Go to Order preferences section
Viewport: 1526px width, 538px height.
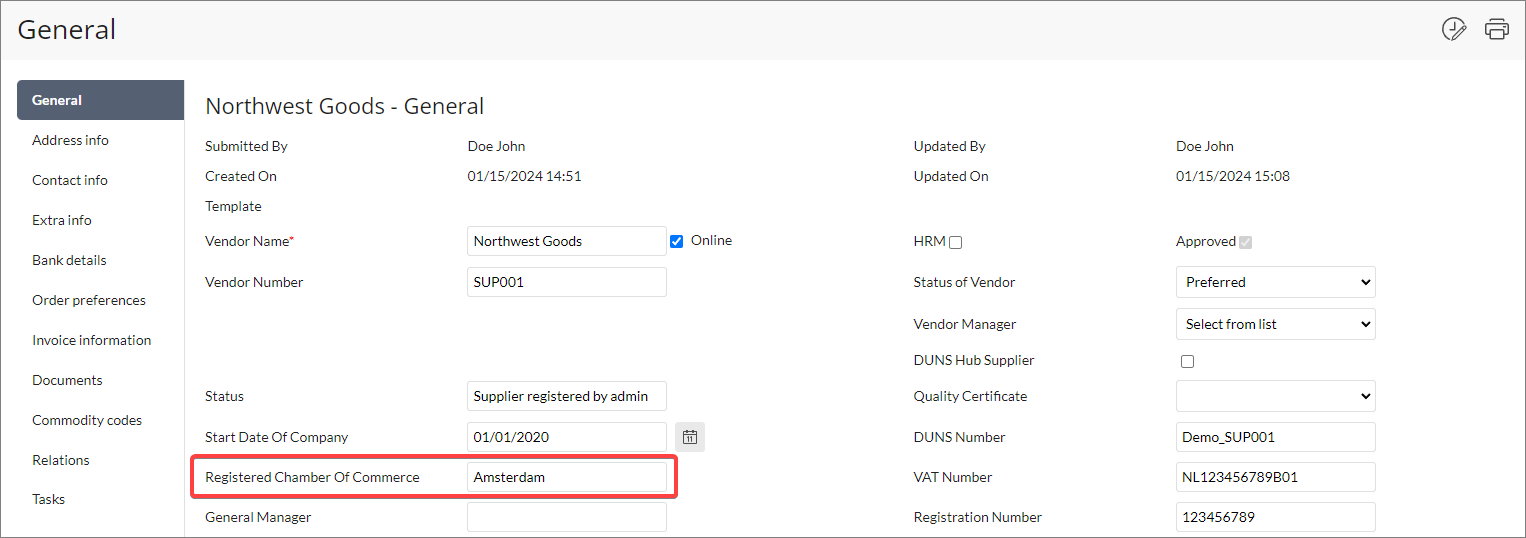[89, 300]
